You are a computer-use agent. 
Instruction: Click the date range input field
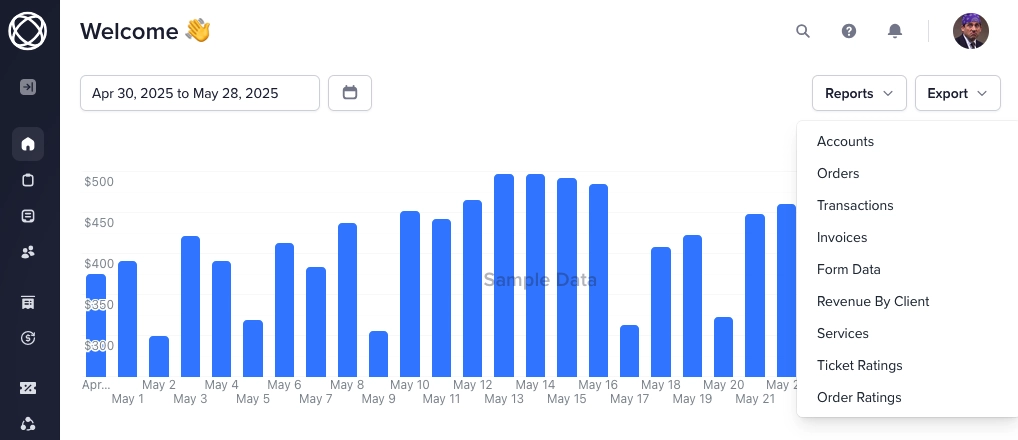click(x=200, y=93)
